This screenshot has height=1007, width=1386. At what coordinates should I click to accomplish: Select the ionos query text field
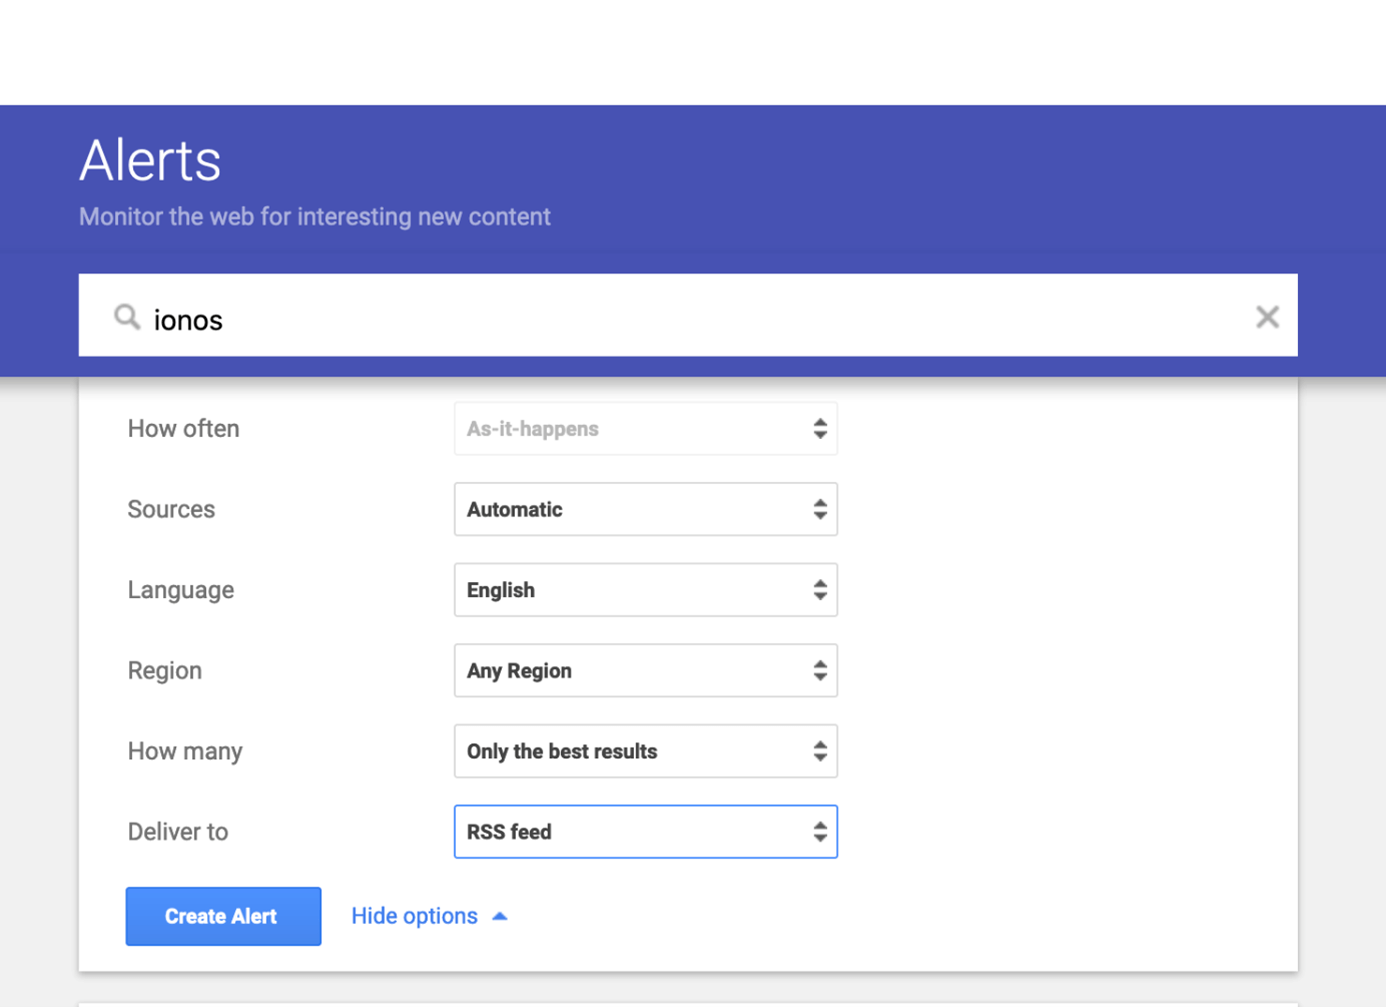pos(600,319)
